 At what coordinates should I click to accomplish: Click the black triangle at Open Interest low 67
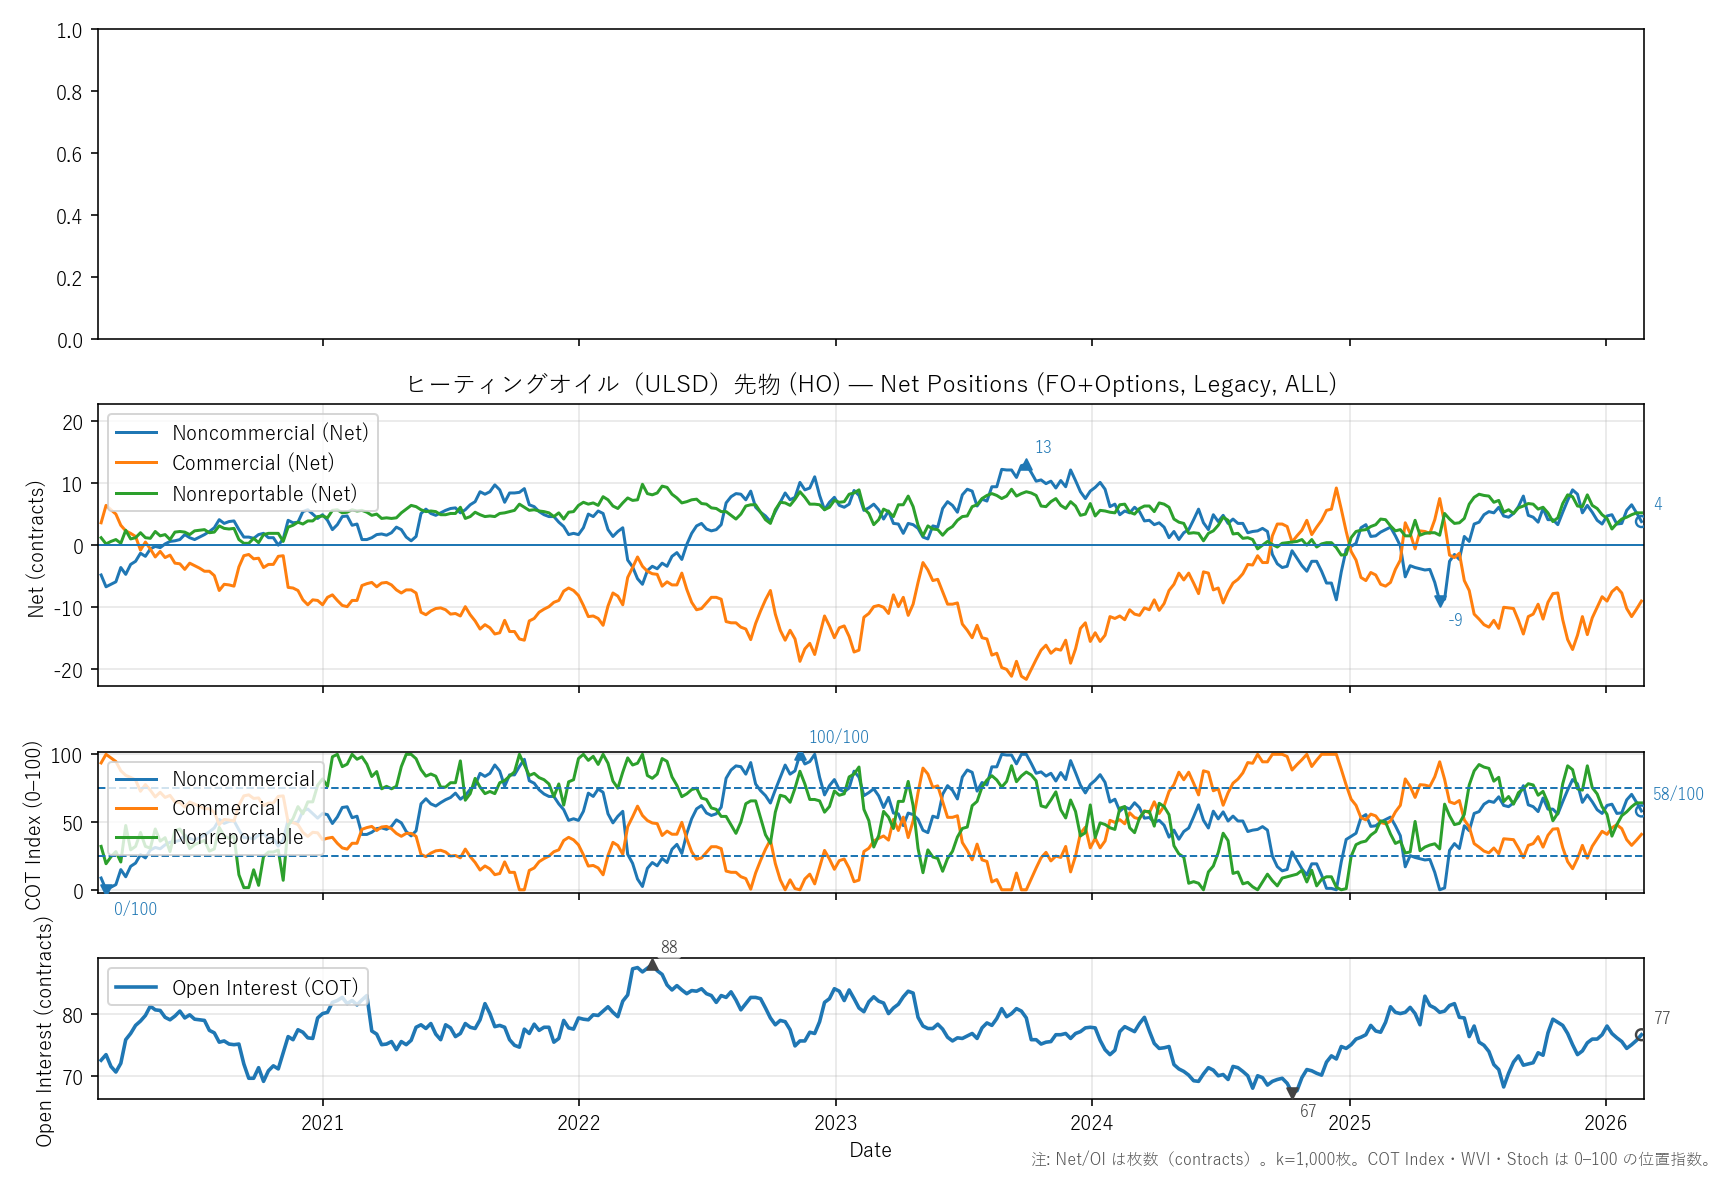(1292, 1093)
